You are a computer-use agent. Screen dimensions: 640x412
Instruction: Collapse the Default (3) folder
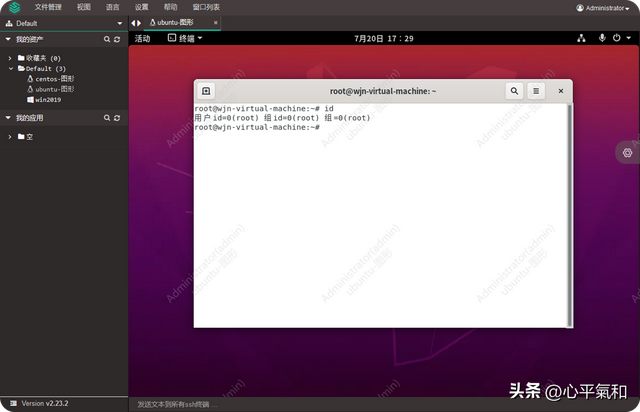(x=11, y=69)
